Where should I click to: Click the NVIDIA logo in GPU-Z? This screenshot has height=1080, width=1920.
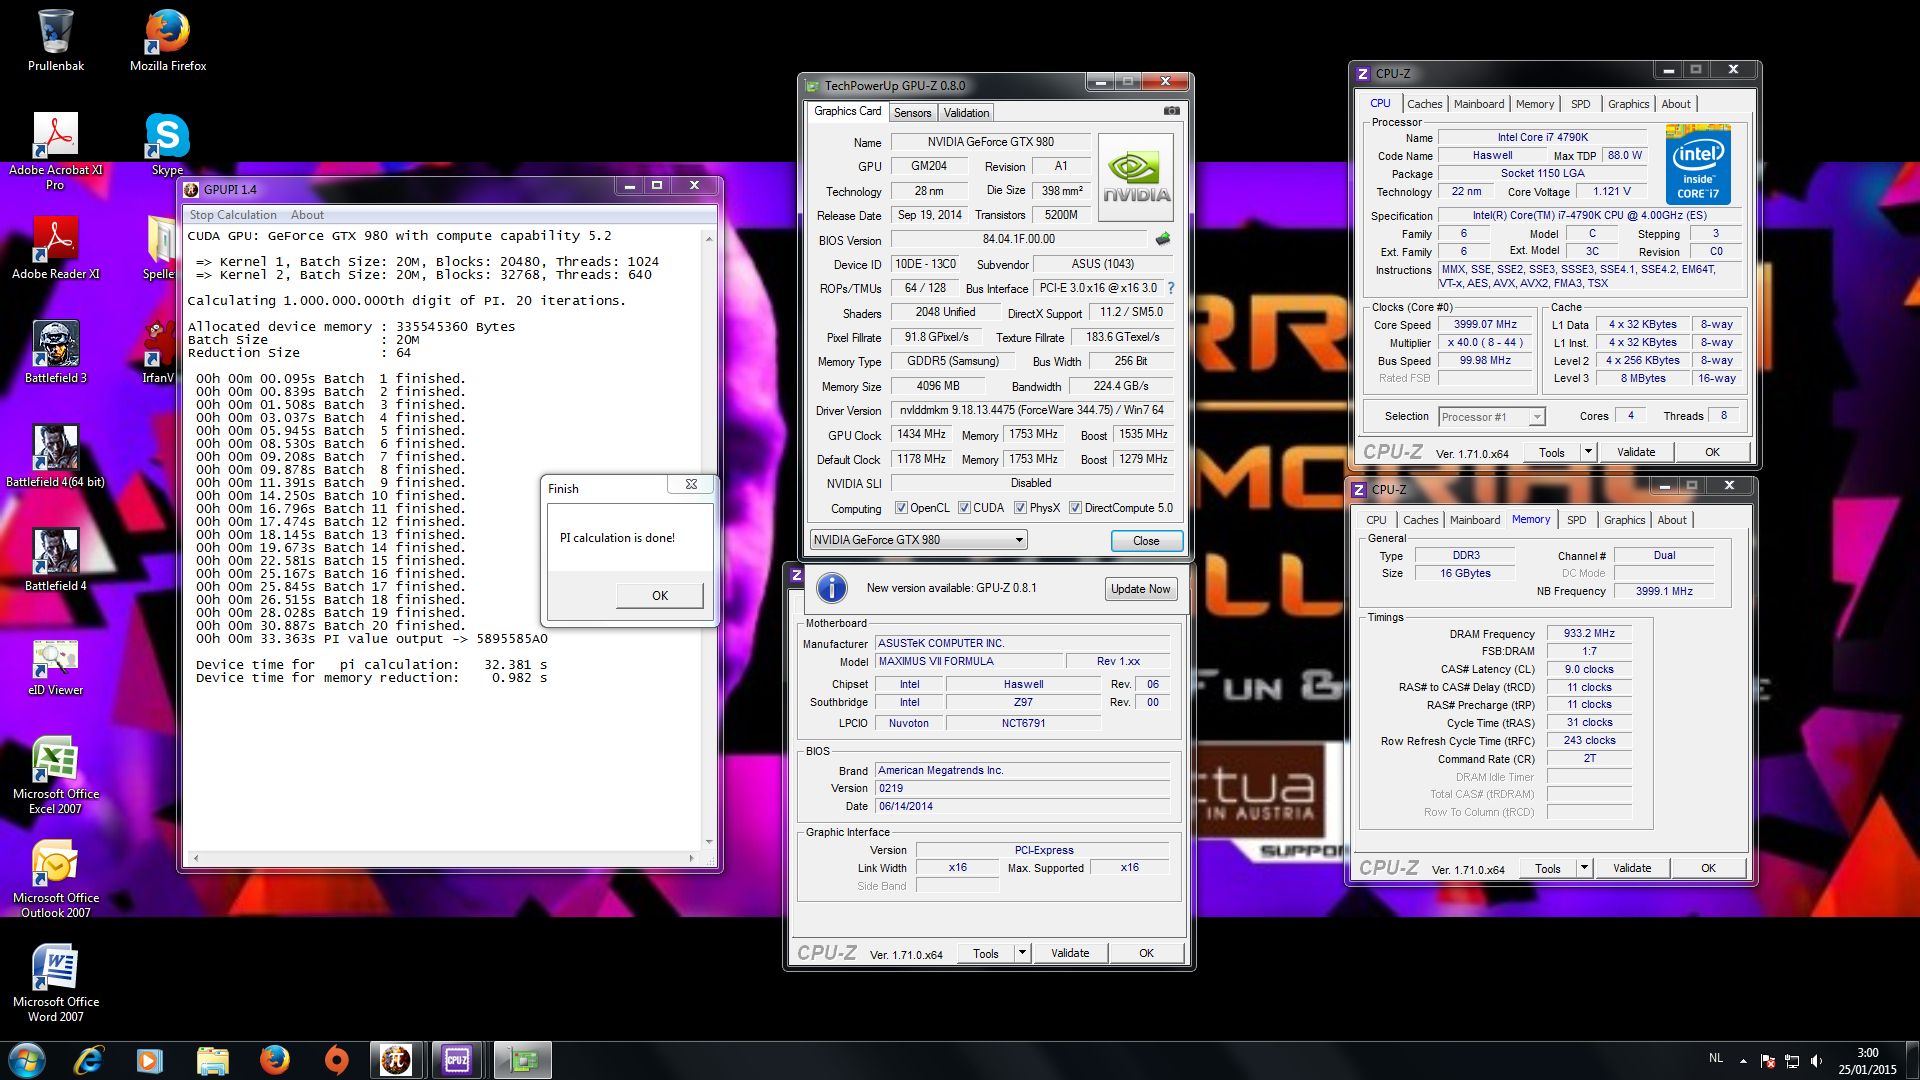(1136, 177)
